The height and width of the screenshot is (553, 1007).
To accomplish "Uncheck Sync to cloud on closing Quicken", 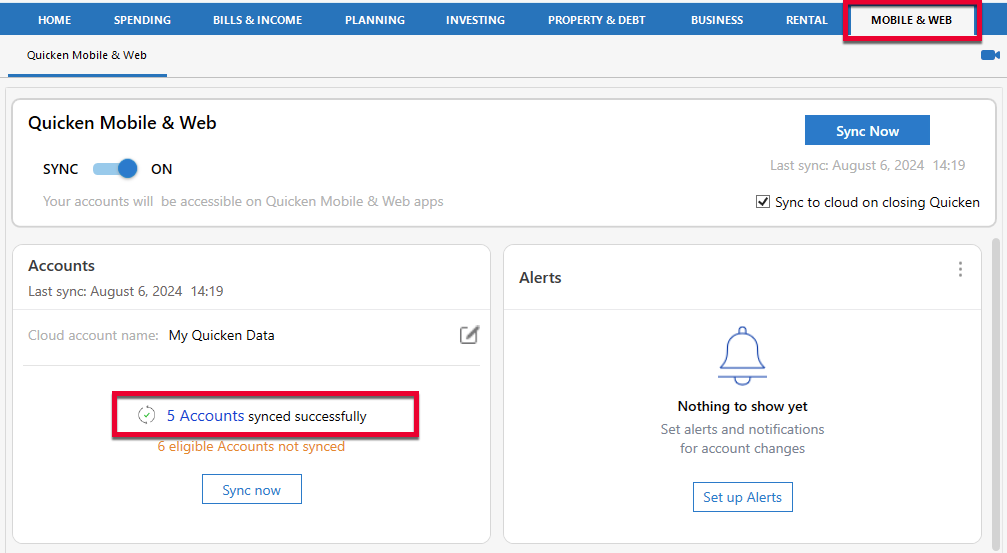I will [x=763, y=202].
